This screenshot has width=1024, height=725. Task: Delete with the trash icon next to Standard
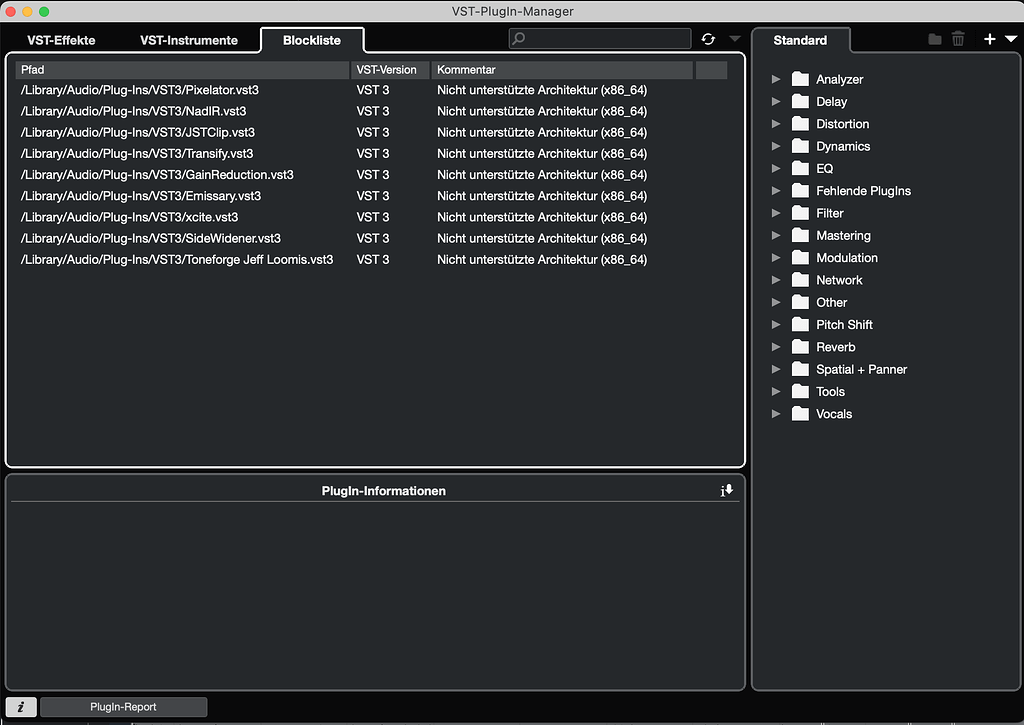958,38
